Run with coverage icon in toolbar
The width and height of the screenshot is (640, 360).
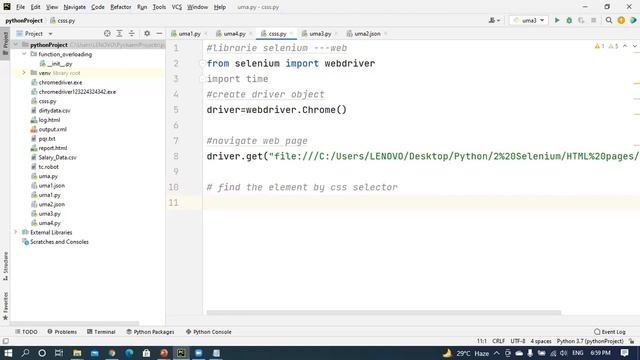coord(581,20)
